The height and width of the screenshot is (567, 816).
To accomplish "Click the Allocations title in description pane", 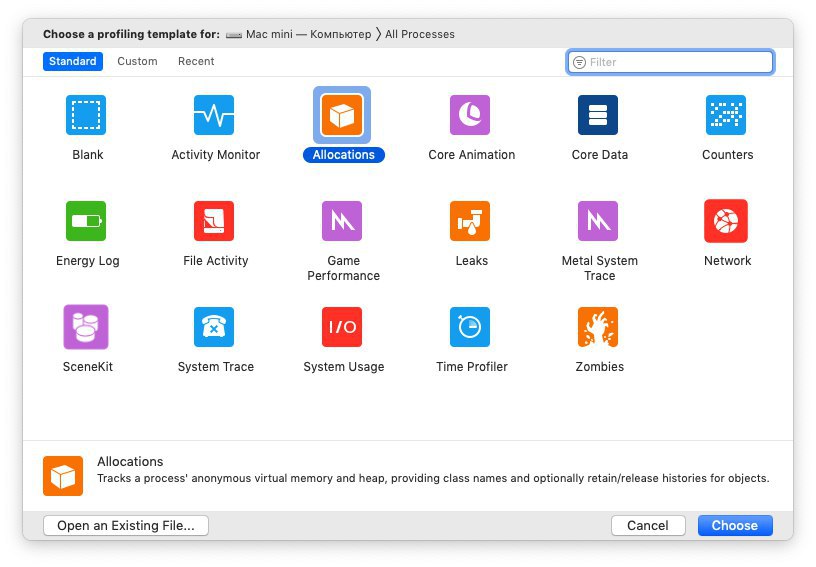I will click(x=130, y=462).
